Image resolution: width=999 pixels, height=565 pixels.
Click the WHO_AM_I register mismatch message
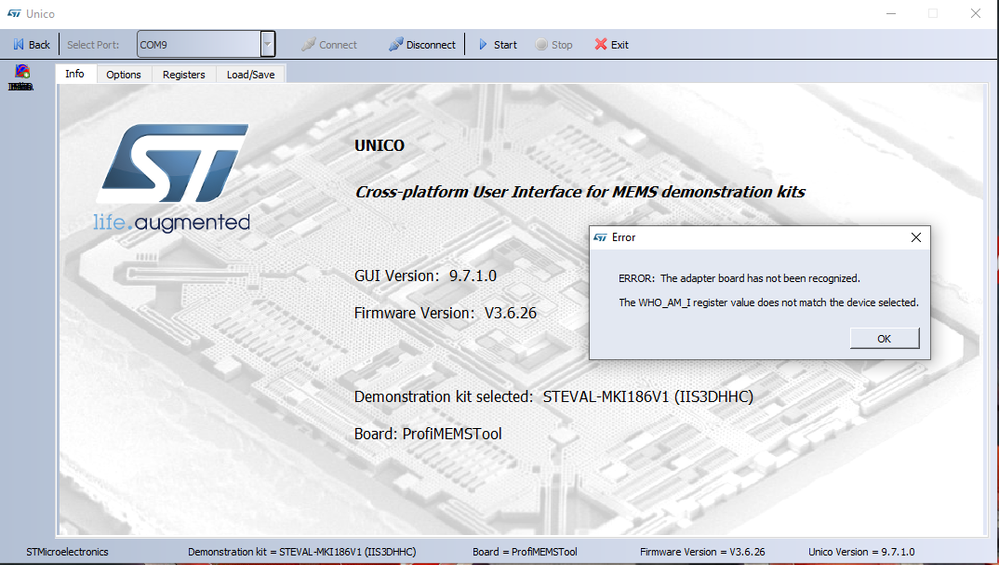click(x=768, y=303)
